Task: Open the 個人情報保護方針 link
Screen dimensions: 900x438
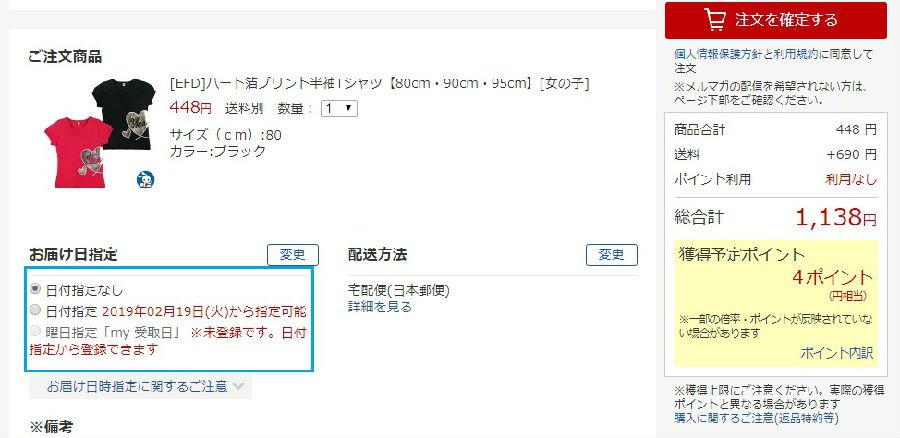Action: point(719,55)
